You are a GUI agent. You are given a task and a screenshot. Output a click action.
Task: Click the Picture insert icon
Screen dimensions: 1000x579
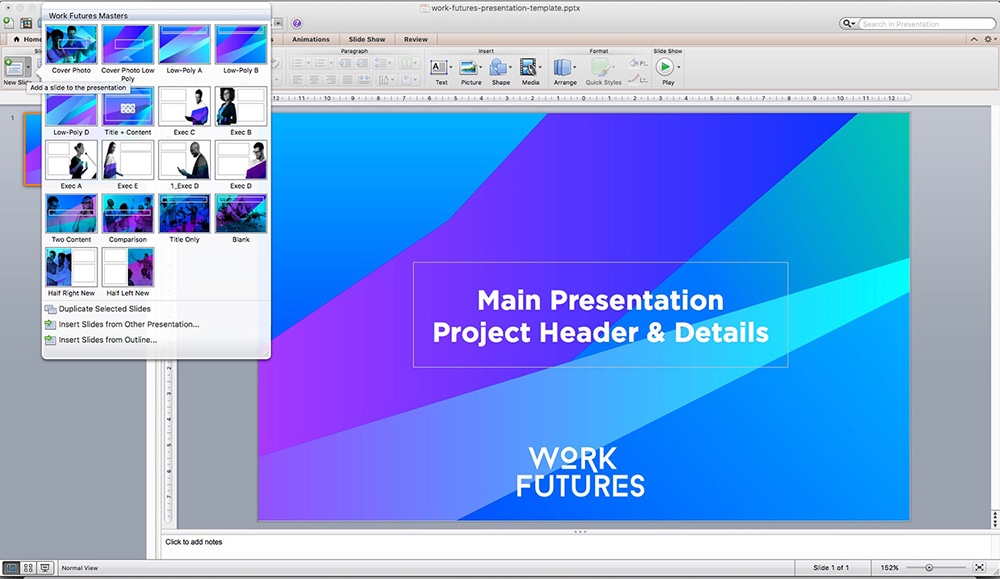[x=468, y=66]
